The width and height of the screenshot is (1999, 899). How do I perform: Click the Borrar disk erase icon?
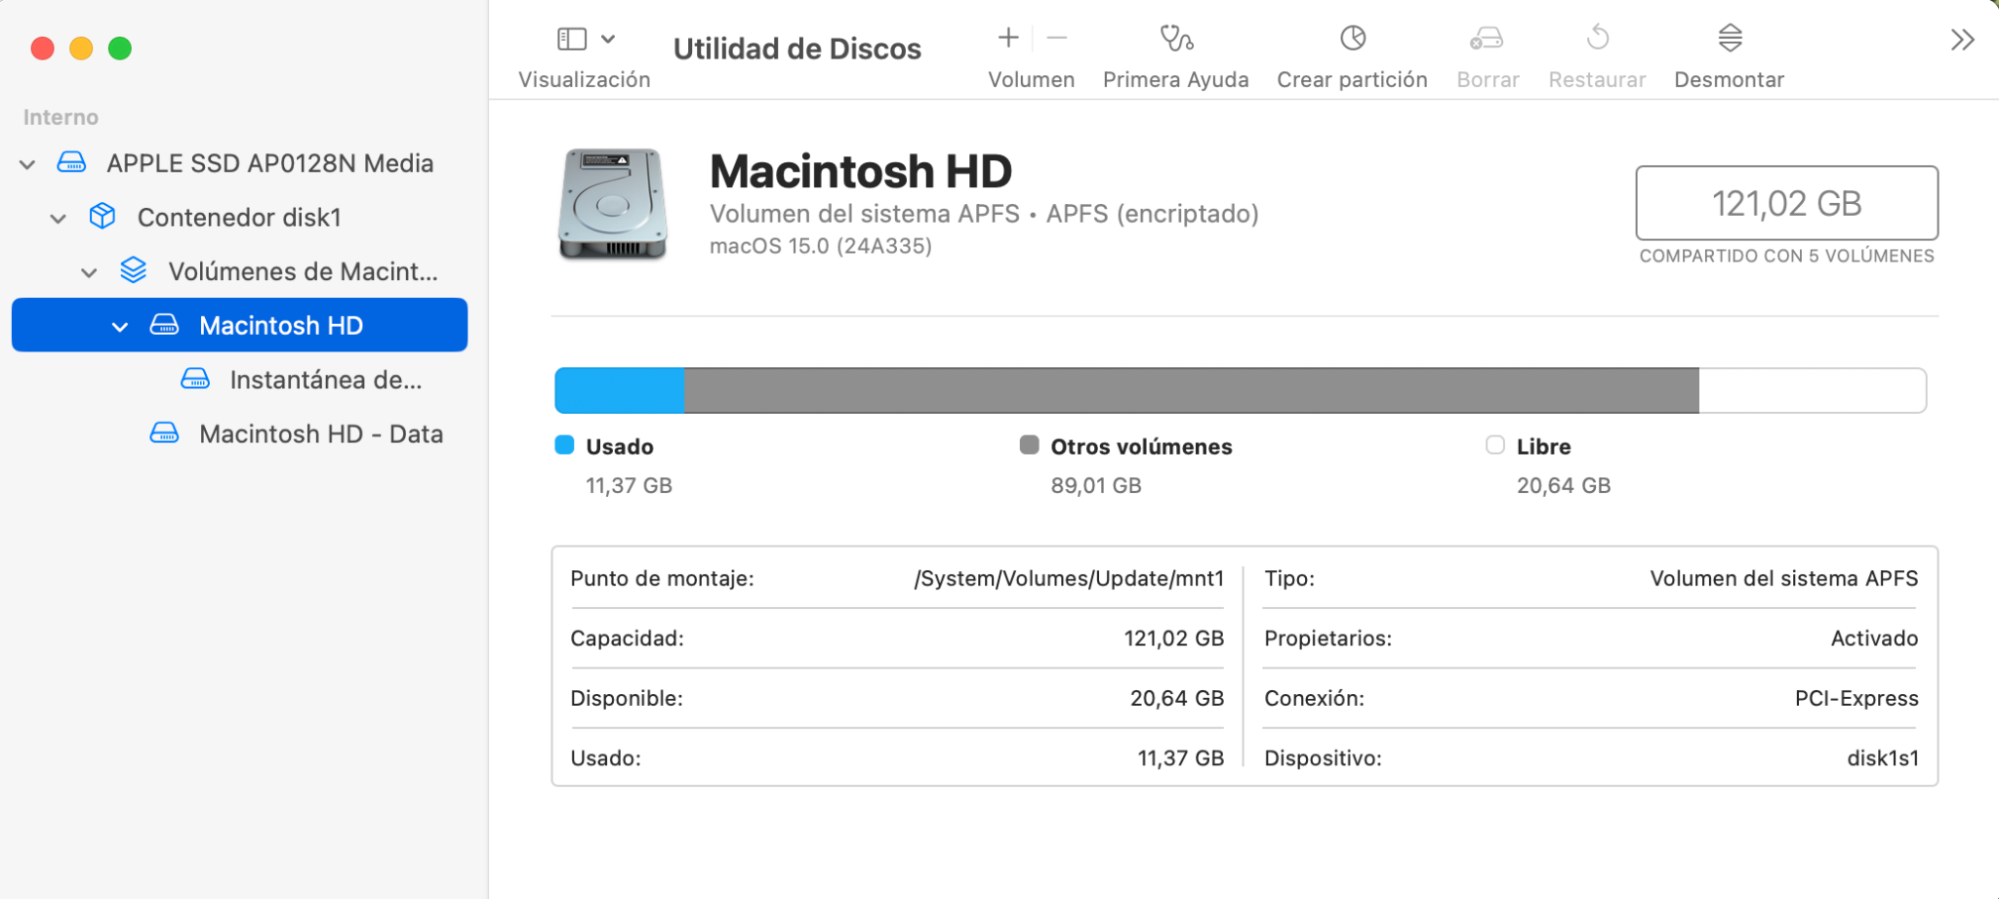(x=1487, y=38)
